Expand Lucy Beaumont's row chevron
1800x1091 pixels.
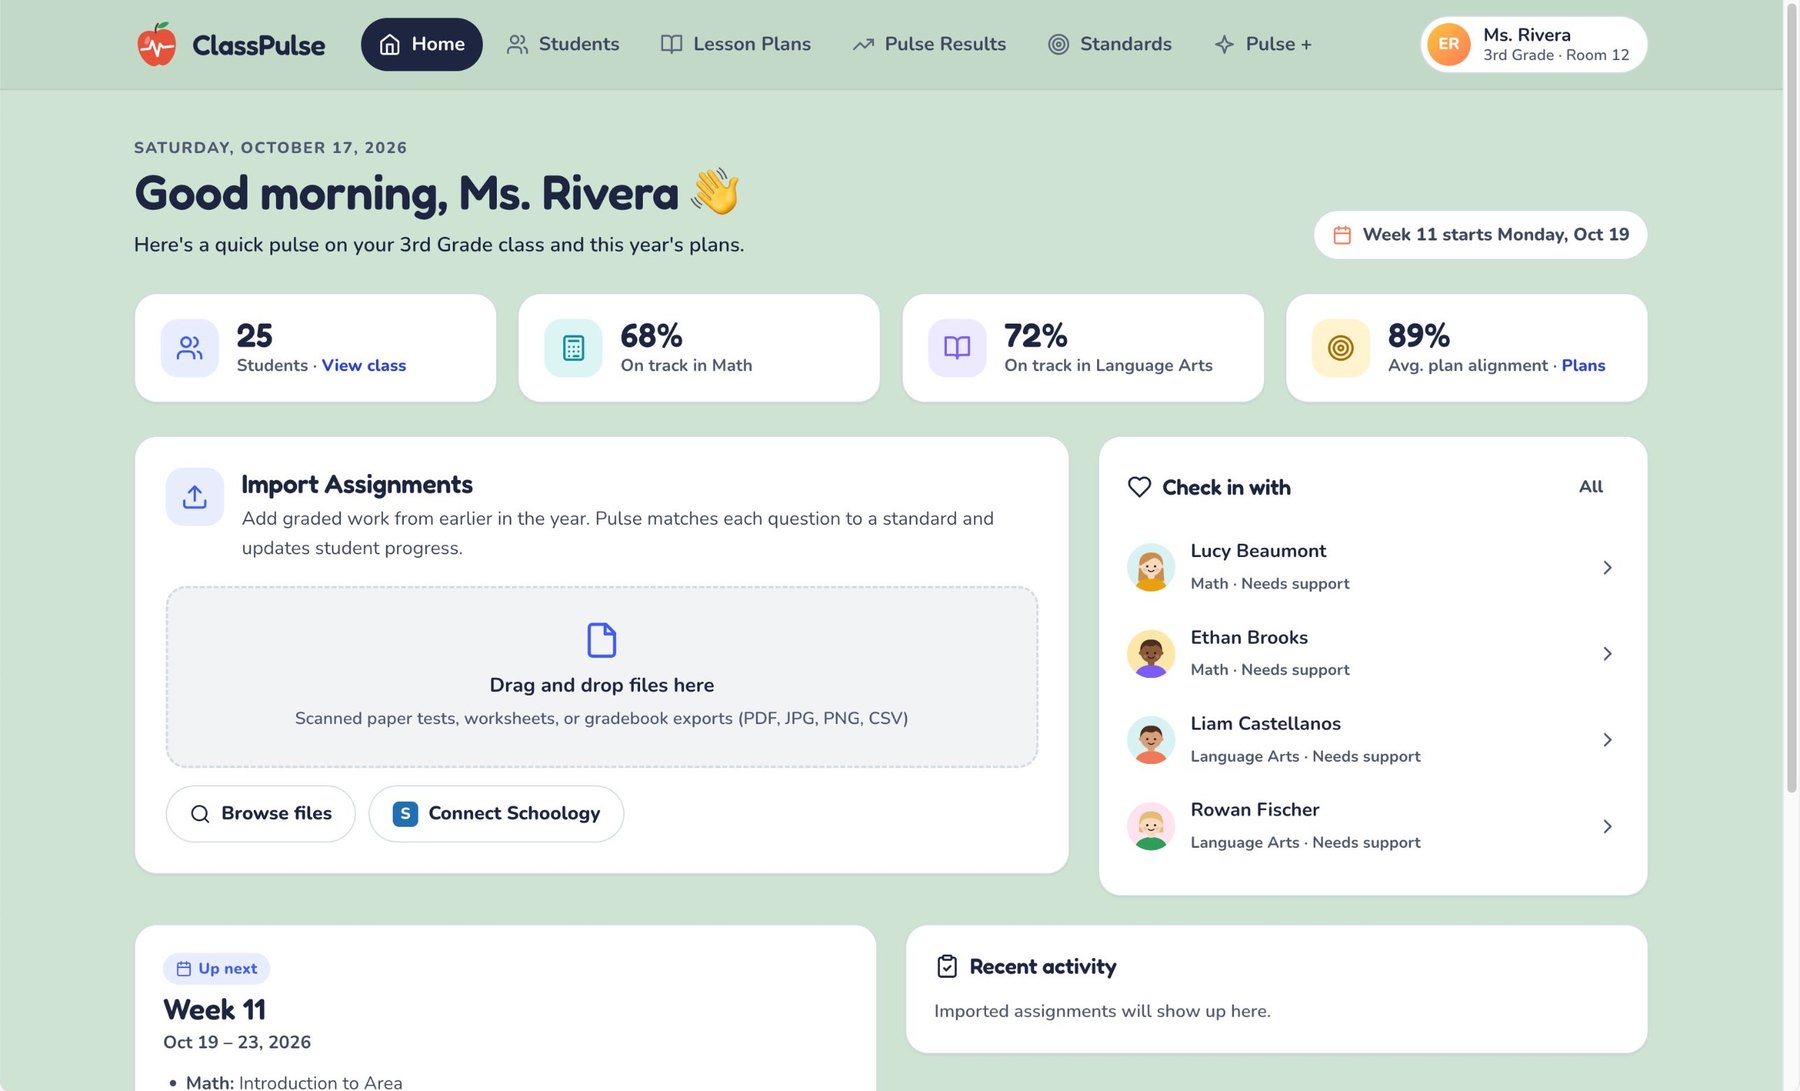coord(1607,567)
